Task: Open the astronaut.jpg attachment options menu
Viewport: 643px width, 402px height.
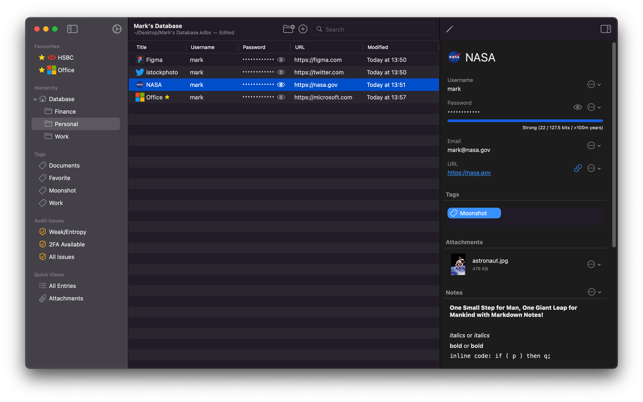Action: 594,264
